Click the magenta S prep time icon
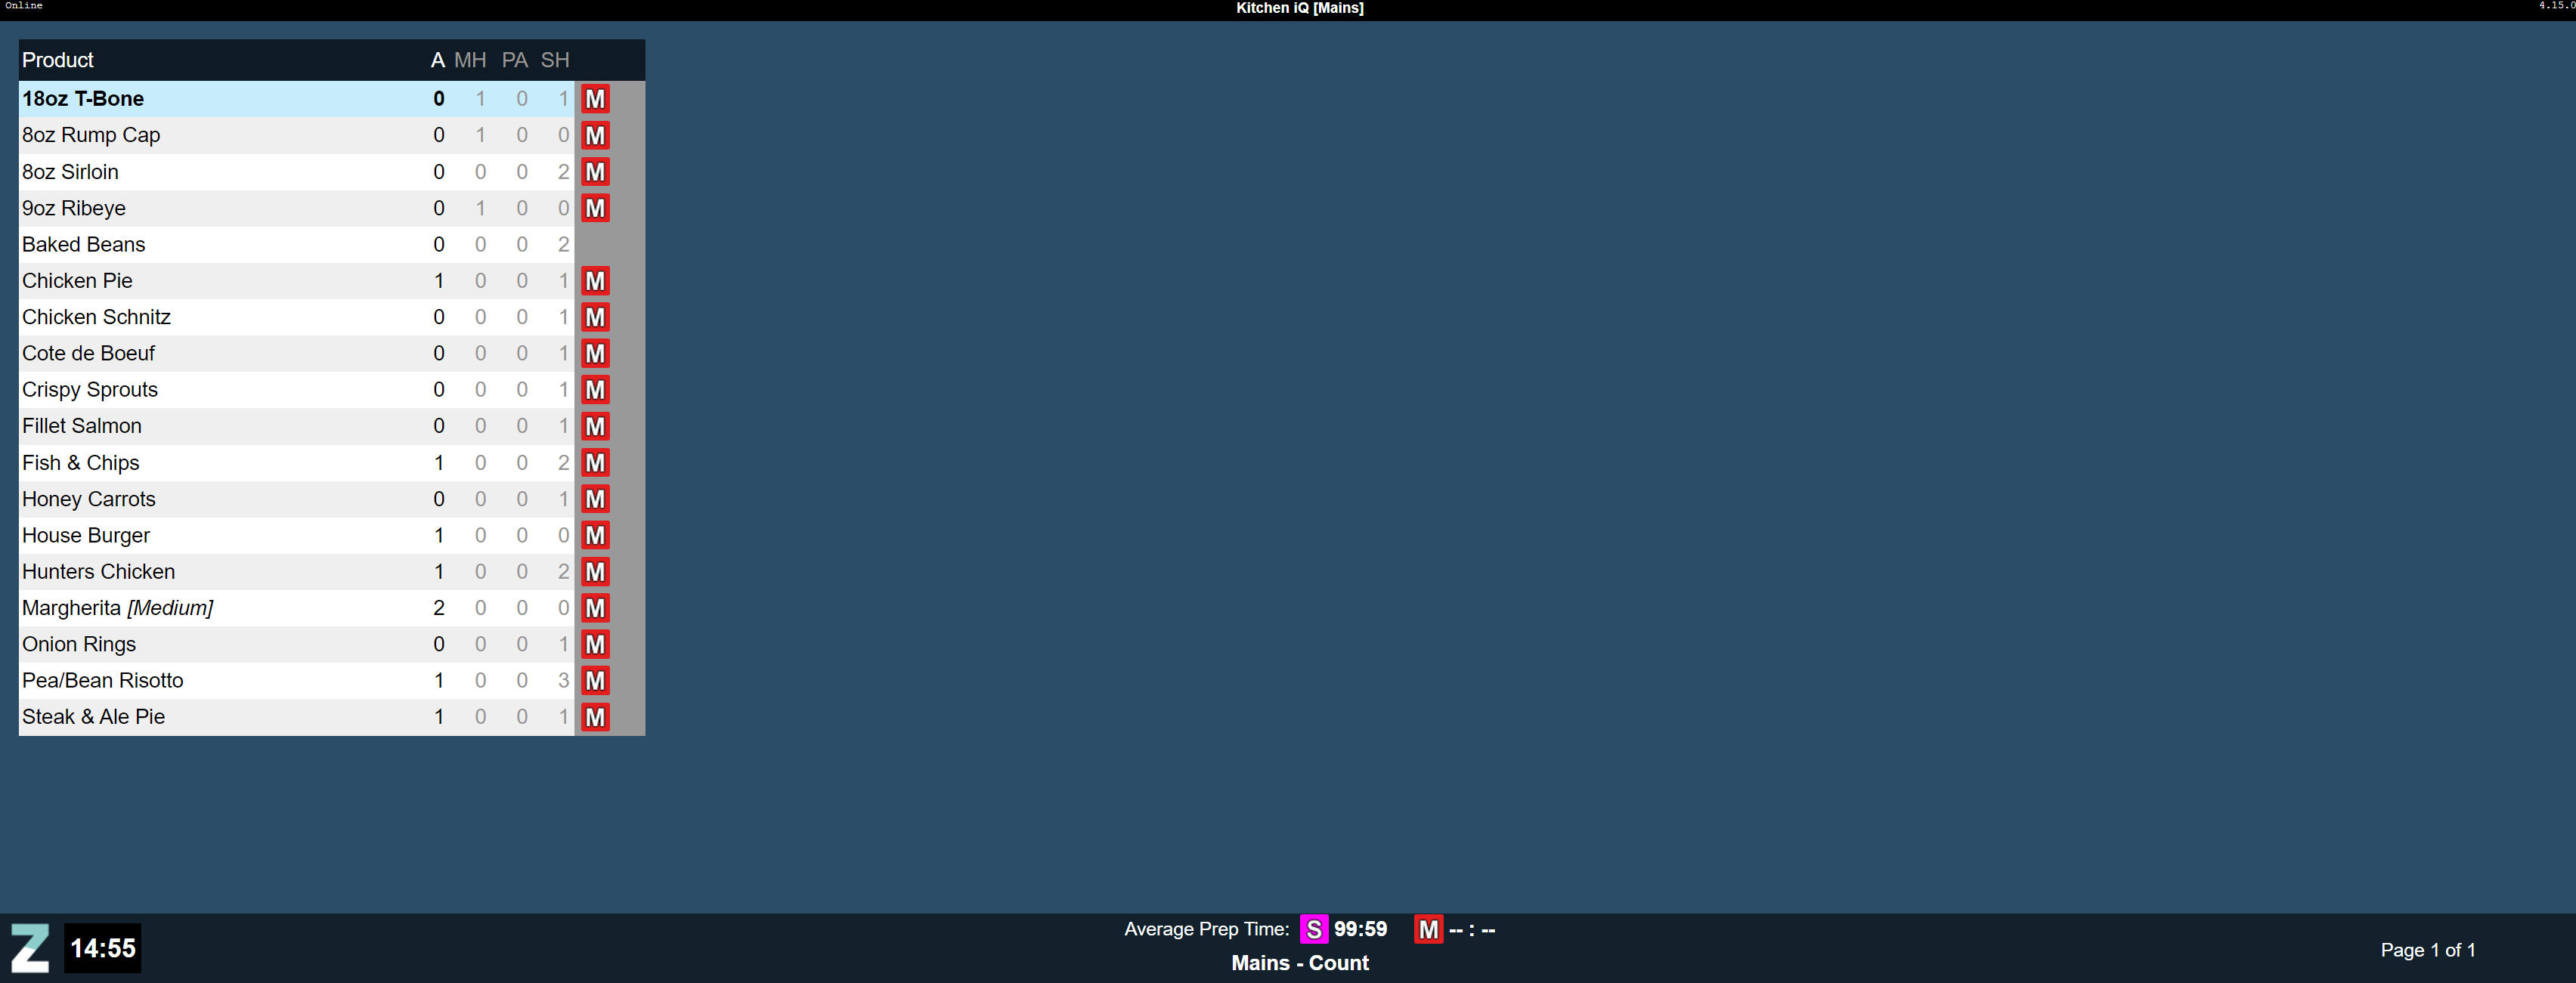The image size is (2576, 983). tap(1313, 929)
